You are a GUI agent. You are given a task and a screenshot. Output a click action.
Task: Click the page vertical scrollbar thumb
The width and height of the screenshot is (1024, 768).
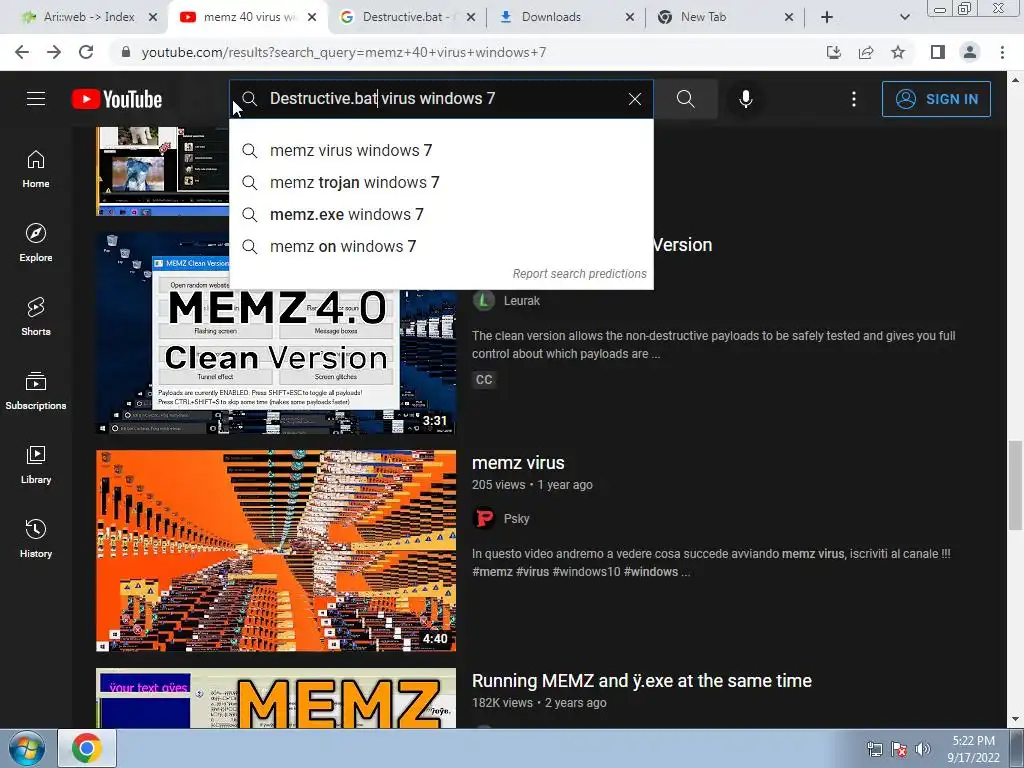coord(1015,485)
